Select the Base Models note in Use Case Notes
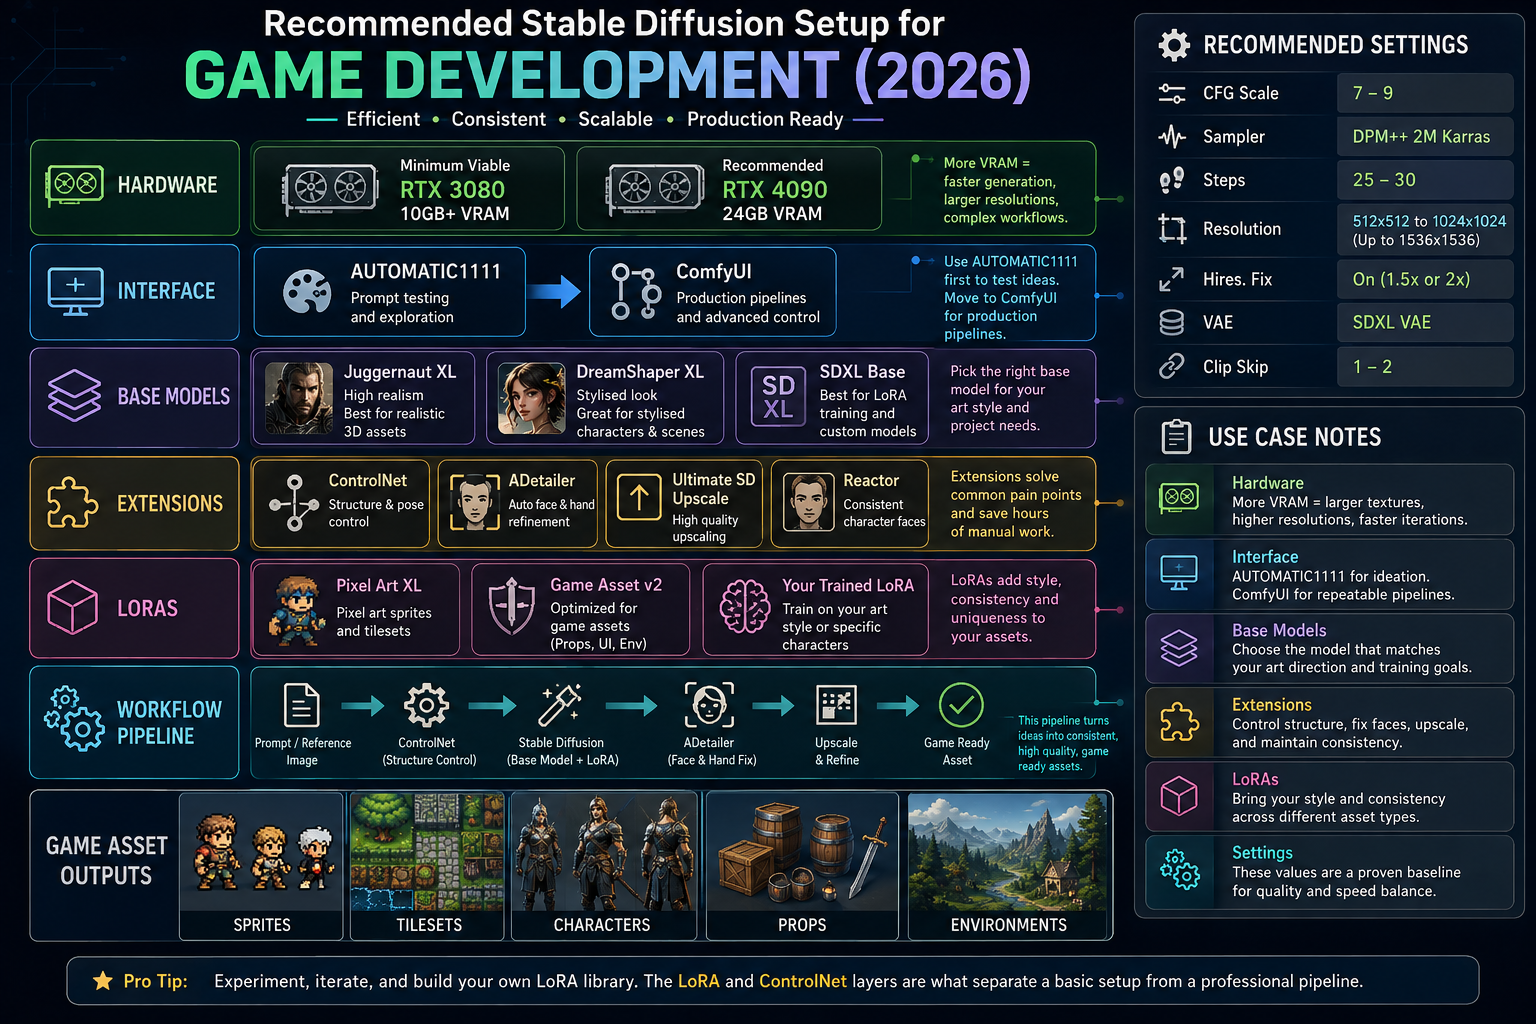 point(1329,648)
